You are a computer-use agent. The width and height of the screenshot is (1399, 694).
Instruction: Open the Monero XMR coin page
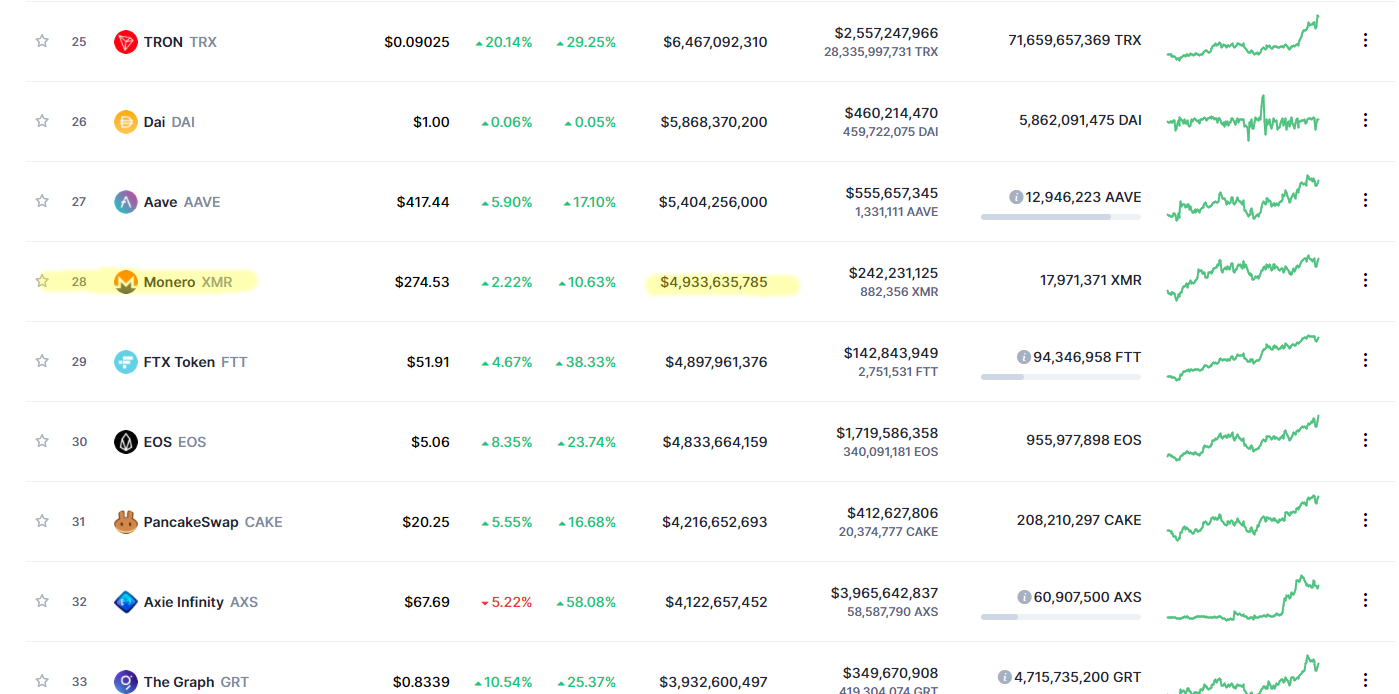[x=188, y=282]
